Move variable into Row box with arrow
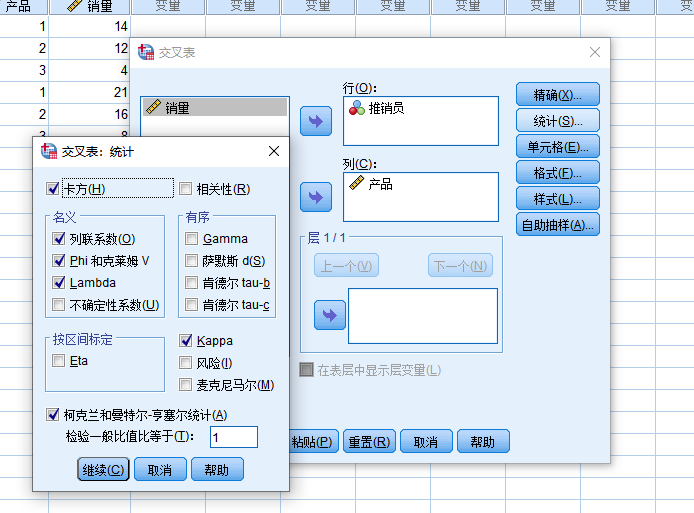694x513 pixels. (316, 121)
